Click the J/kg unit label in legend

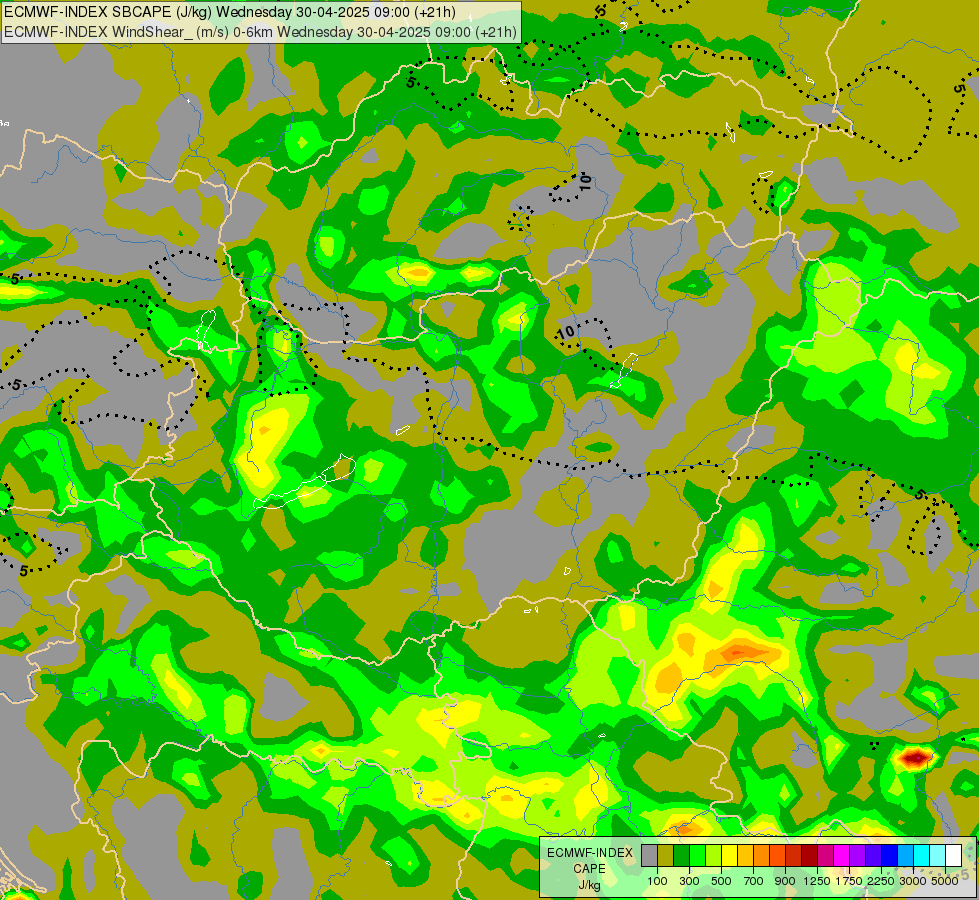click(x=589, y=885)
